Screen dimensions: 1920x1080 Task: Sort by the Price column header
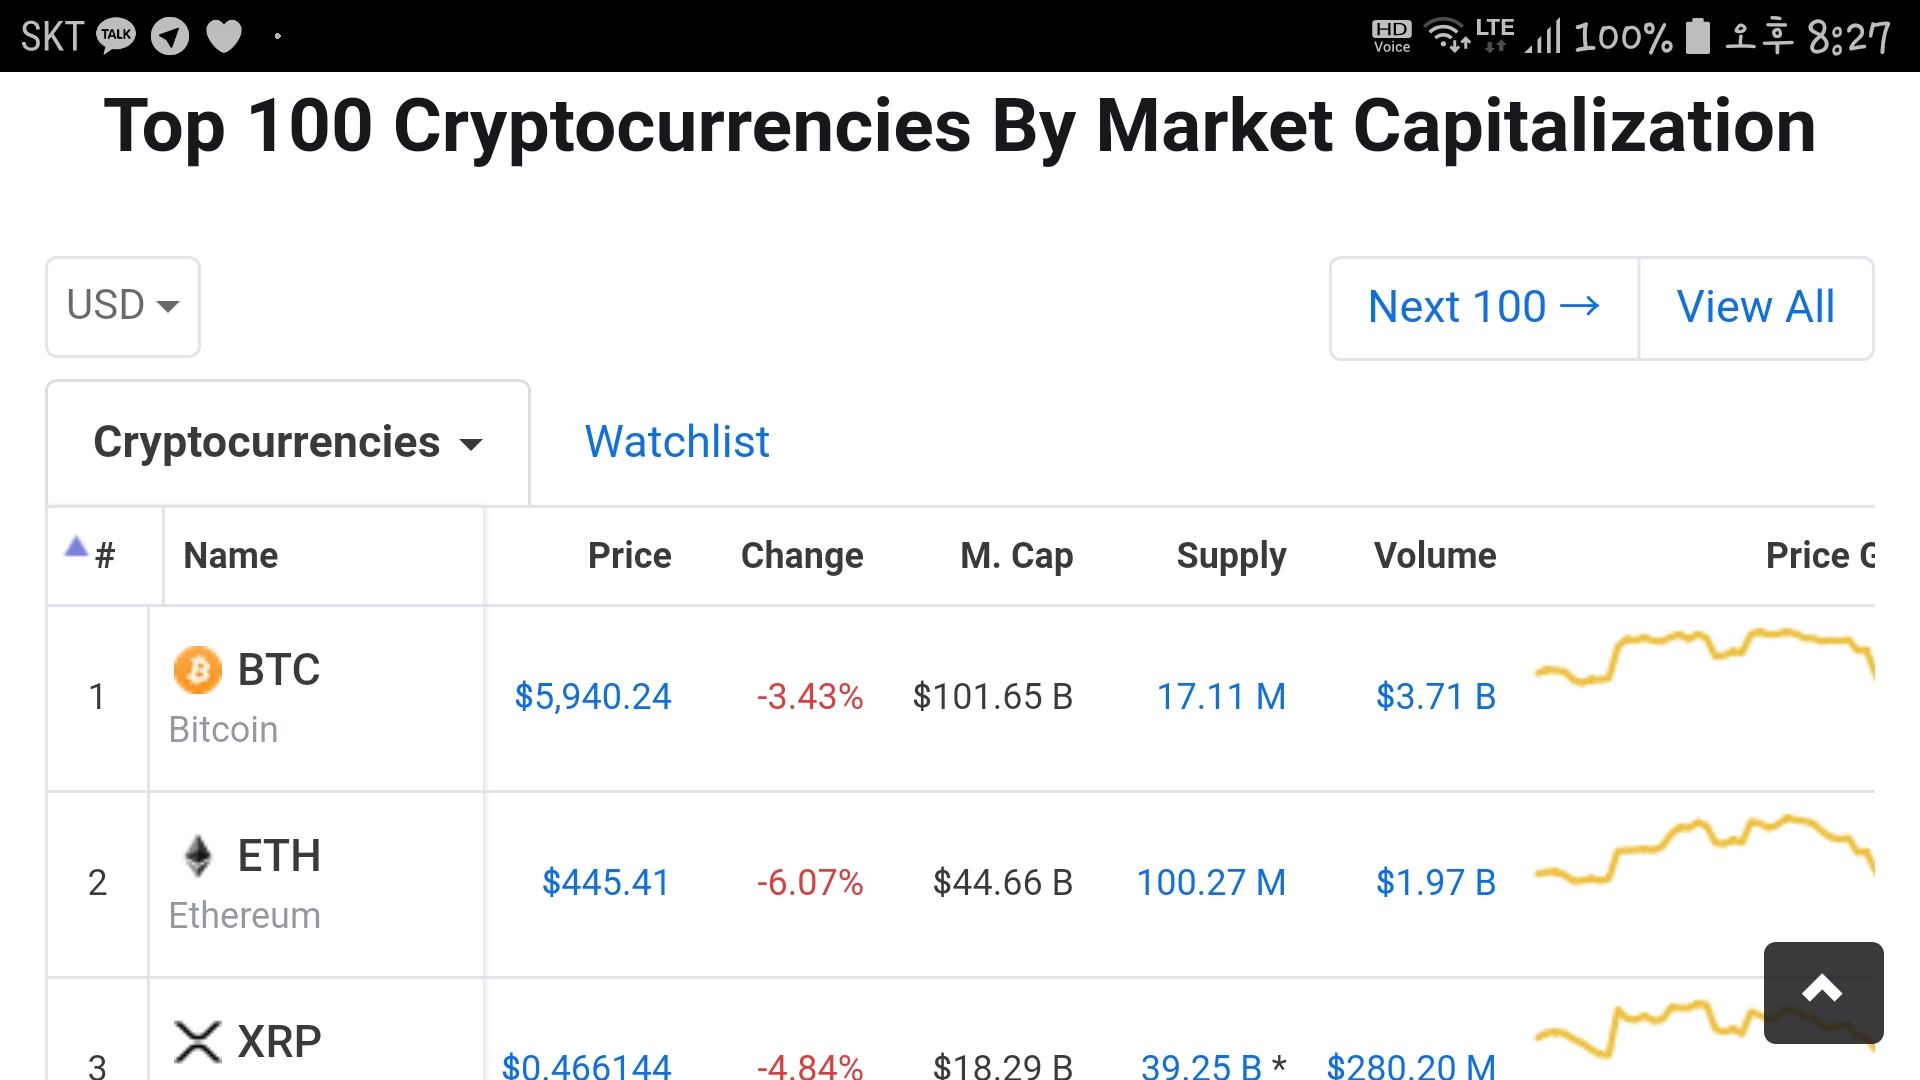(629, 555)
